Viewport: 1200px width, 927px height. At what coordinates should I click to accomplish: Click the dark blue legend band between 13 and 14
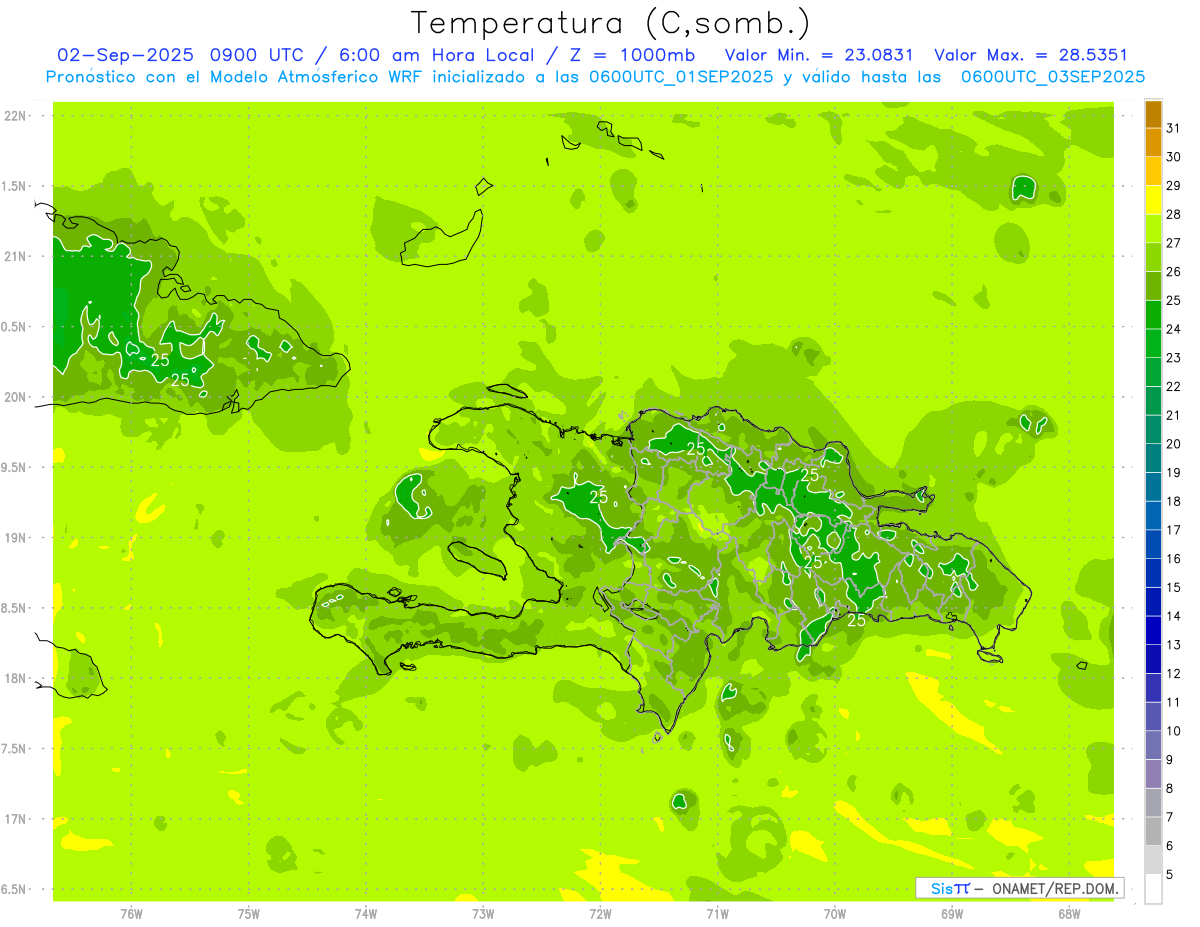1153,631
